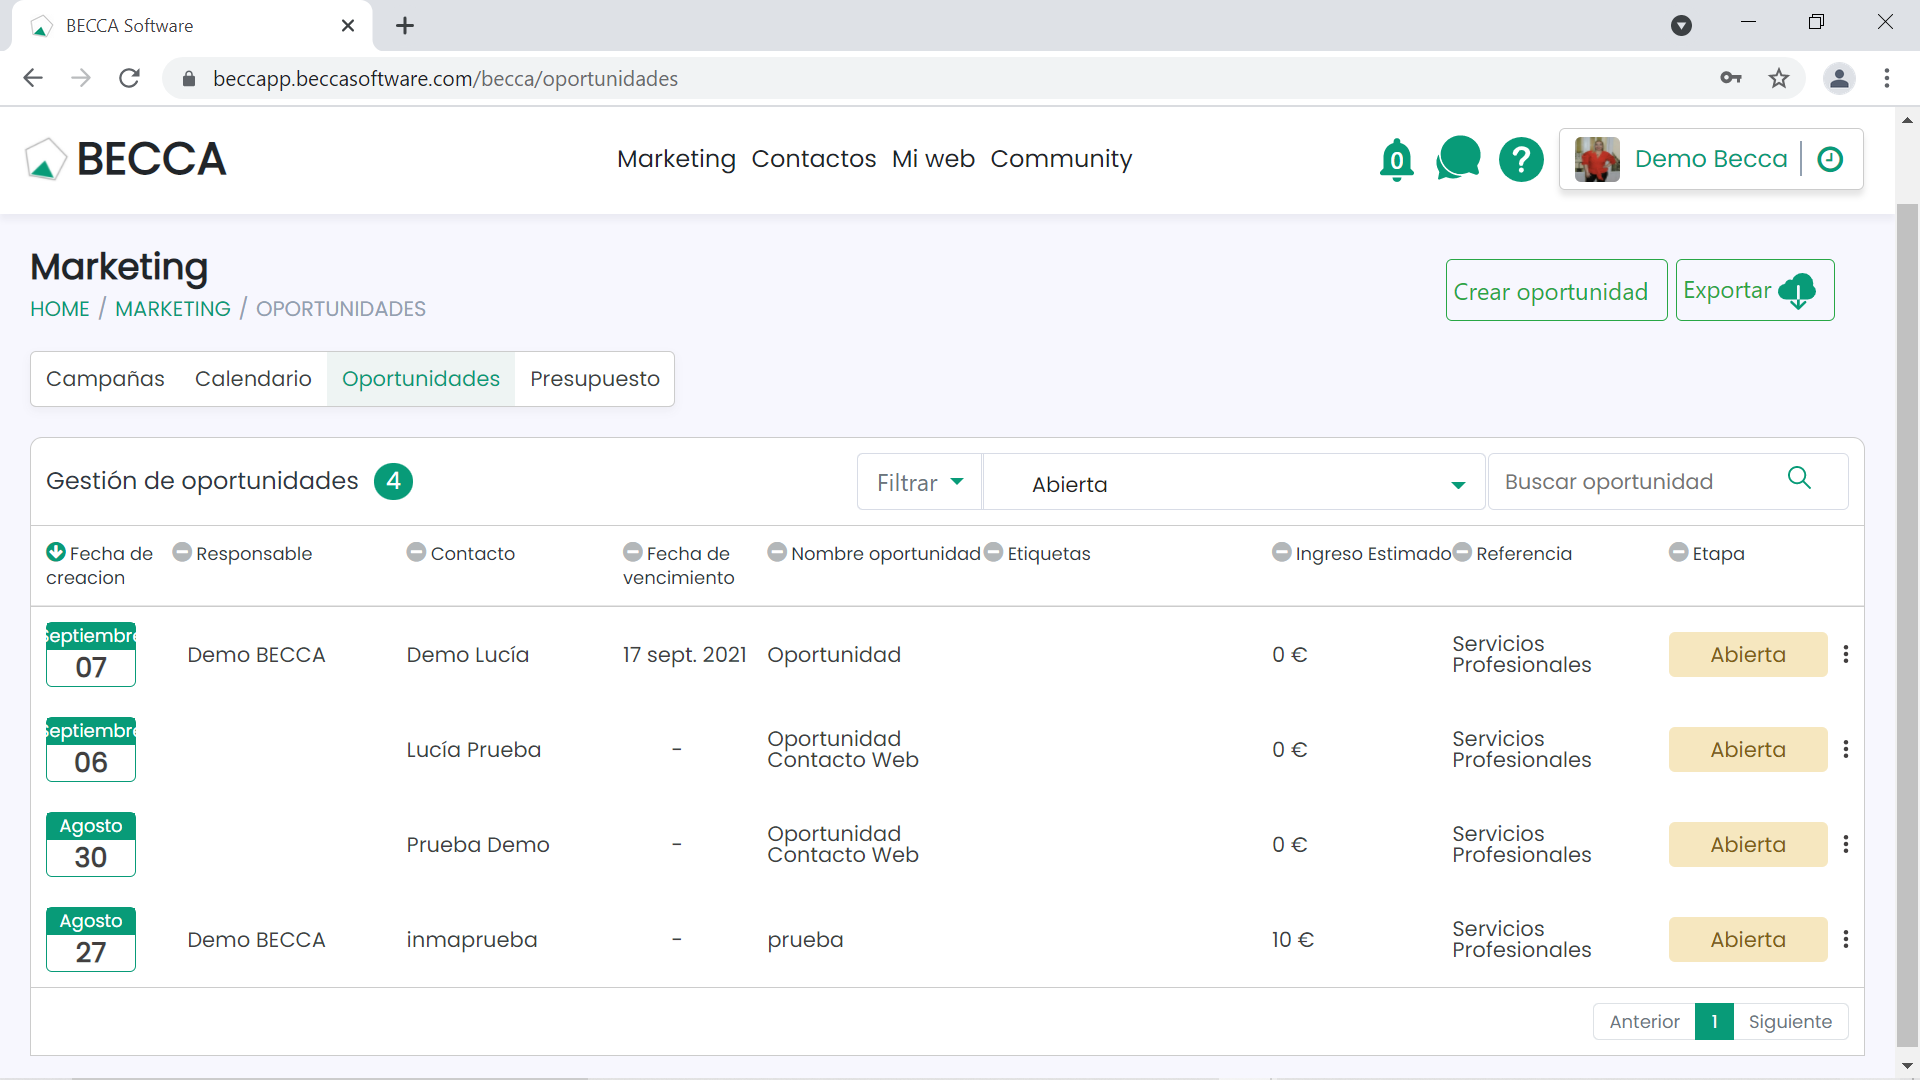Open the Demo Becca user menu
Viewport: 1920px width, 1080px height.
(1710, 159)
